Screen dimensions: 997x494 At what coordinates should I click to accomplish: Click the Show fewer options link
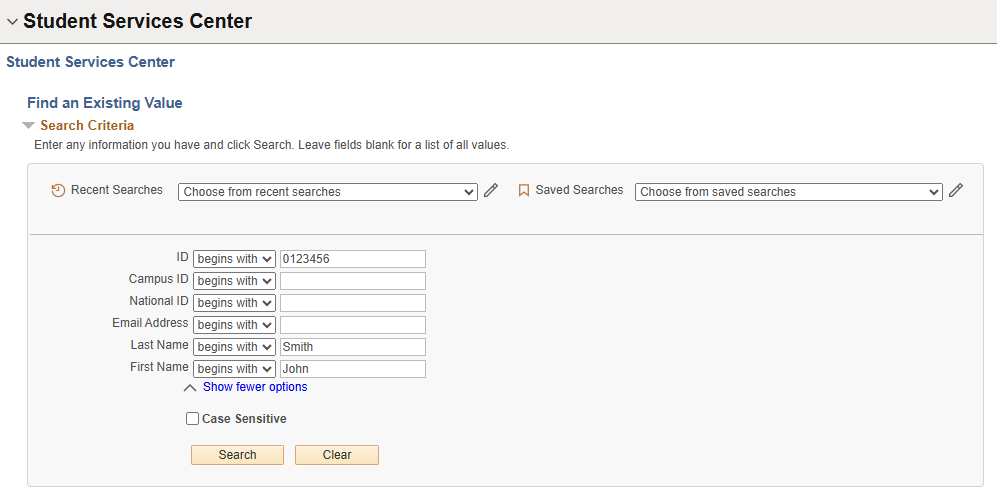pos(255,387)
